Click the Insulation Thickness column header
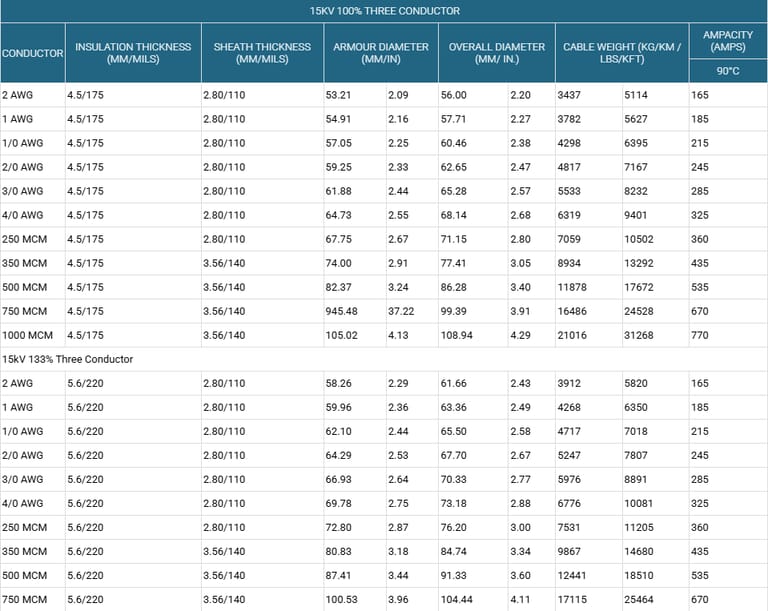Image resolution: width=768 pixels, height=611 pixels. pyautogui.click(x=133, y=52)
